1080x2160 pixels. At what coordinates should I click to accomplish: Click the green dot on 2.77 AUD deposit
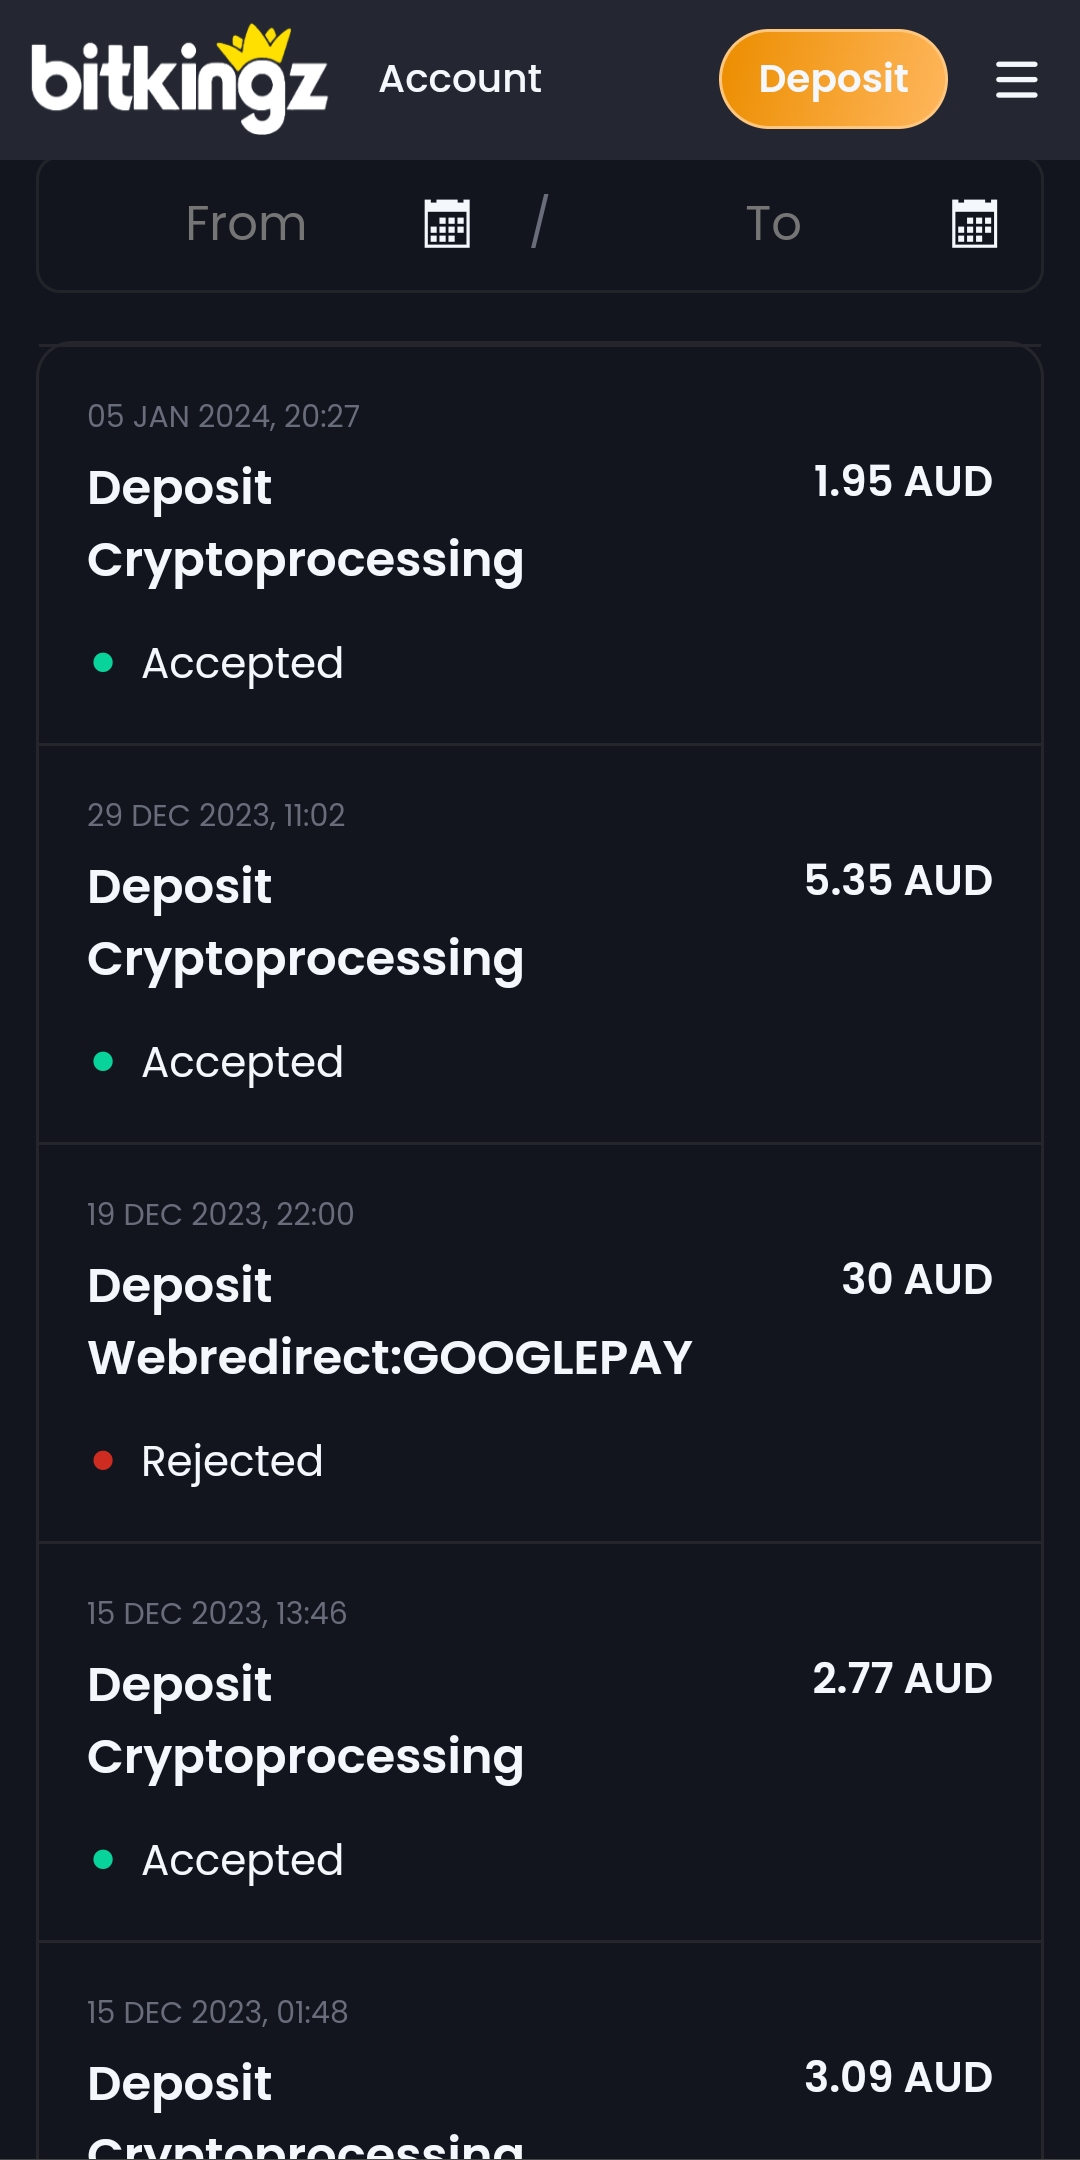pyautogui.click(x=103, y=1859)
